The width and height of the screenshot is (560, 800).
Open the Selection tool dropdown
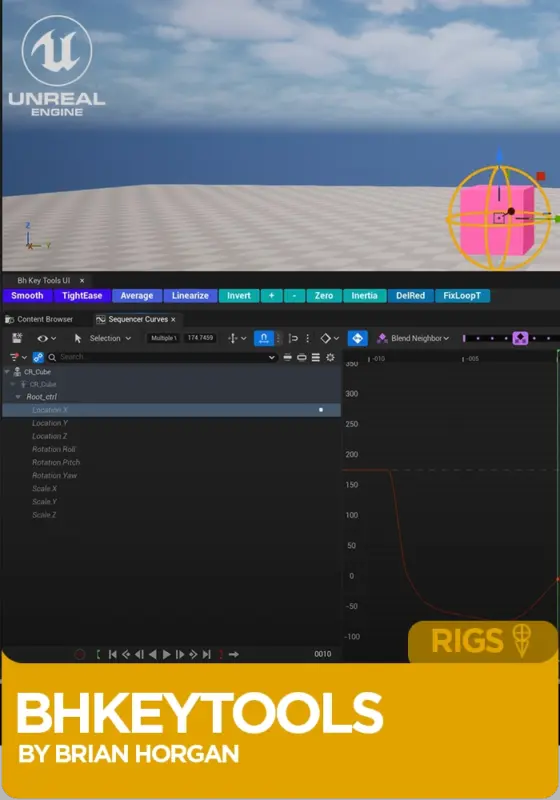point(110,338)
